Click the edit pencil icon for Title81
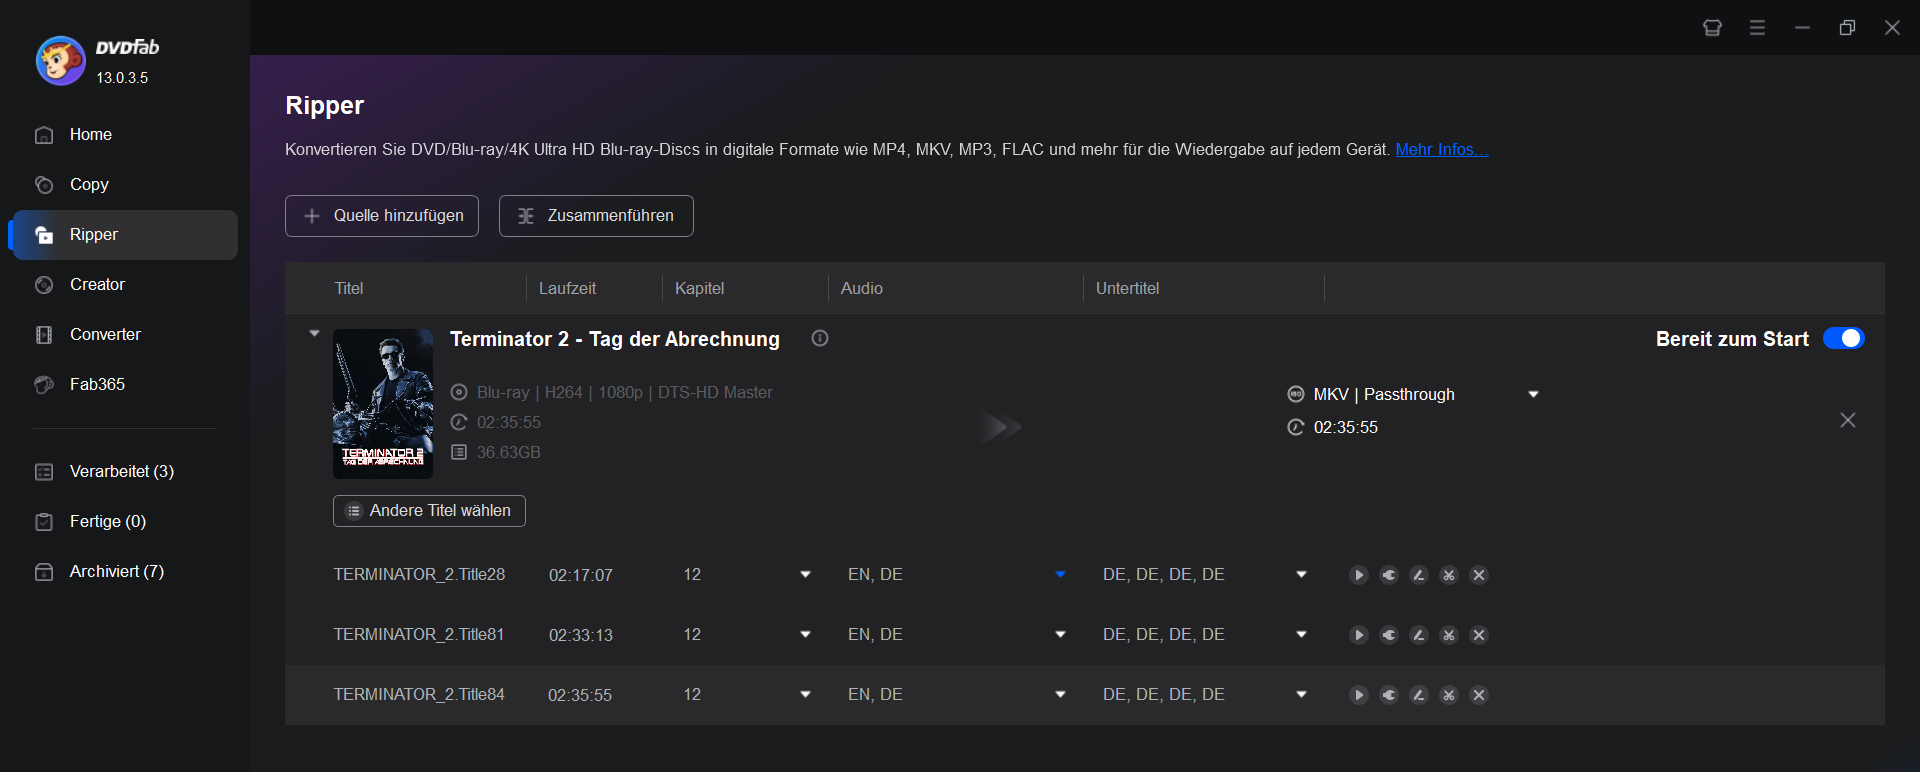Screen dimensions: 1920x772 pos(1419,635)
